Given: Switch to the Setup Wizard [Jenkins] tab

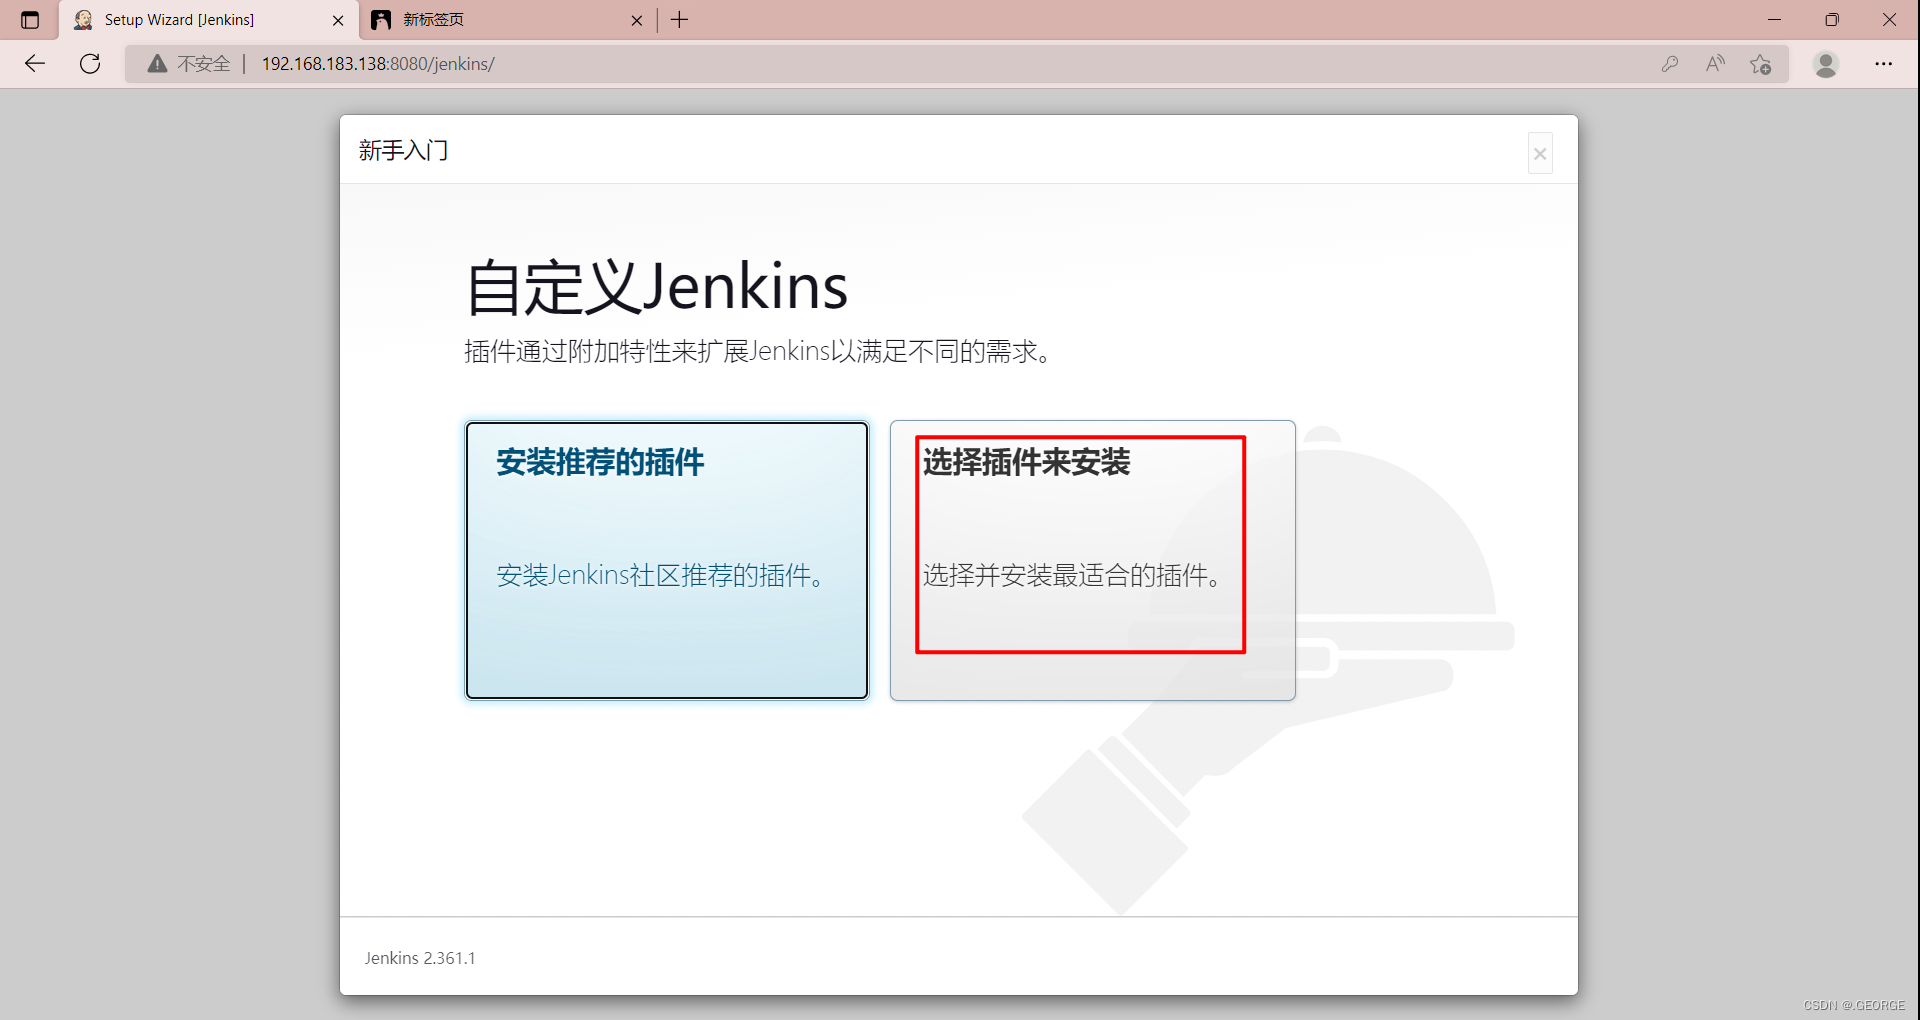Looking at the screenshot, I should click(208, 20).
